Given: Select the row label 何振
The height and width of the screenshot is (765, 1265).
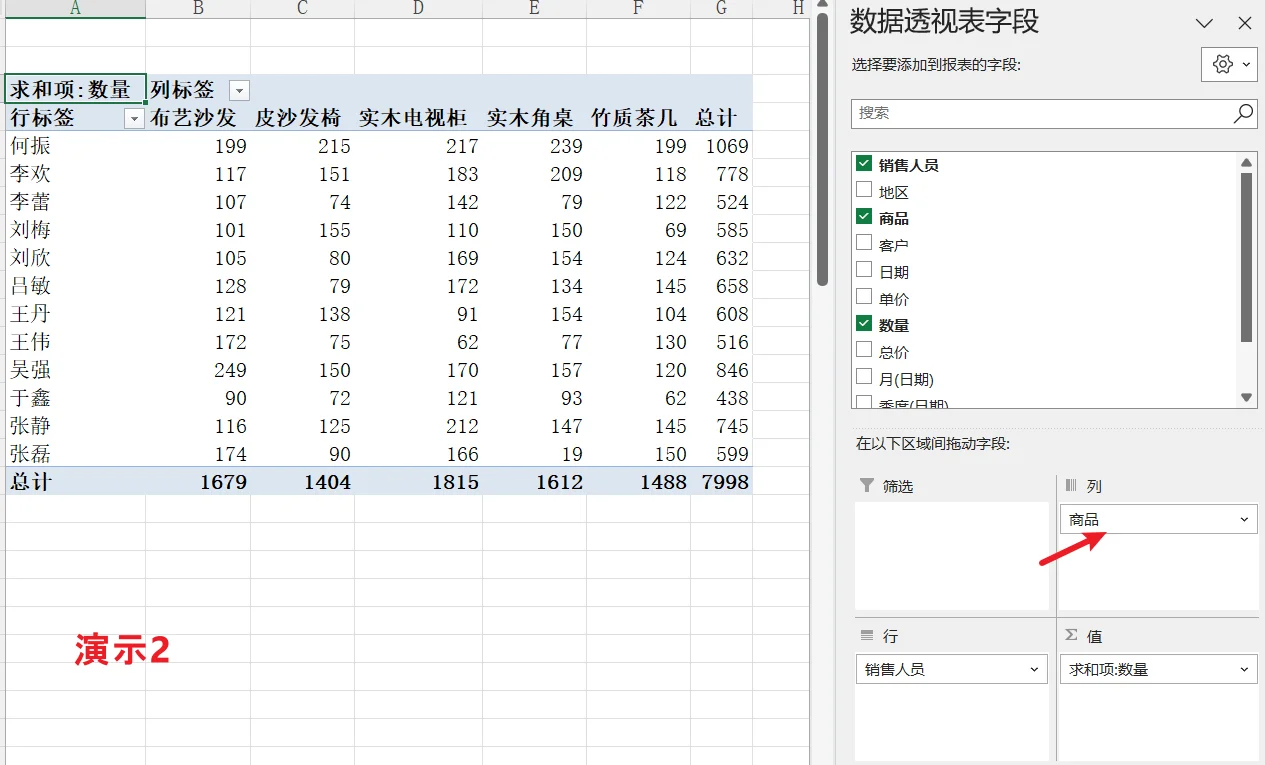Looking at the screenshot, I should (x=75, y=146).
